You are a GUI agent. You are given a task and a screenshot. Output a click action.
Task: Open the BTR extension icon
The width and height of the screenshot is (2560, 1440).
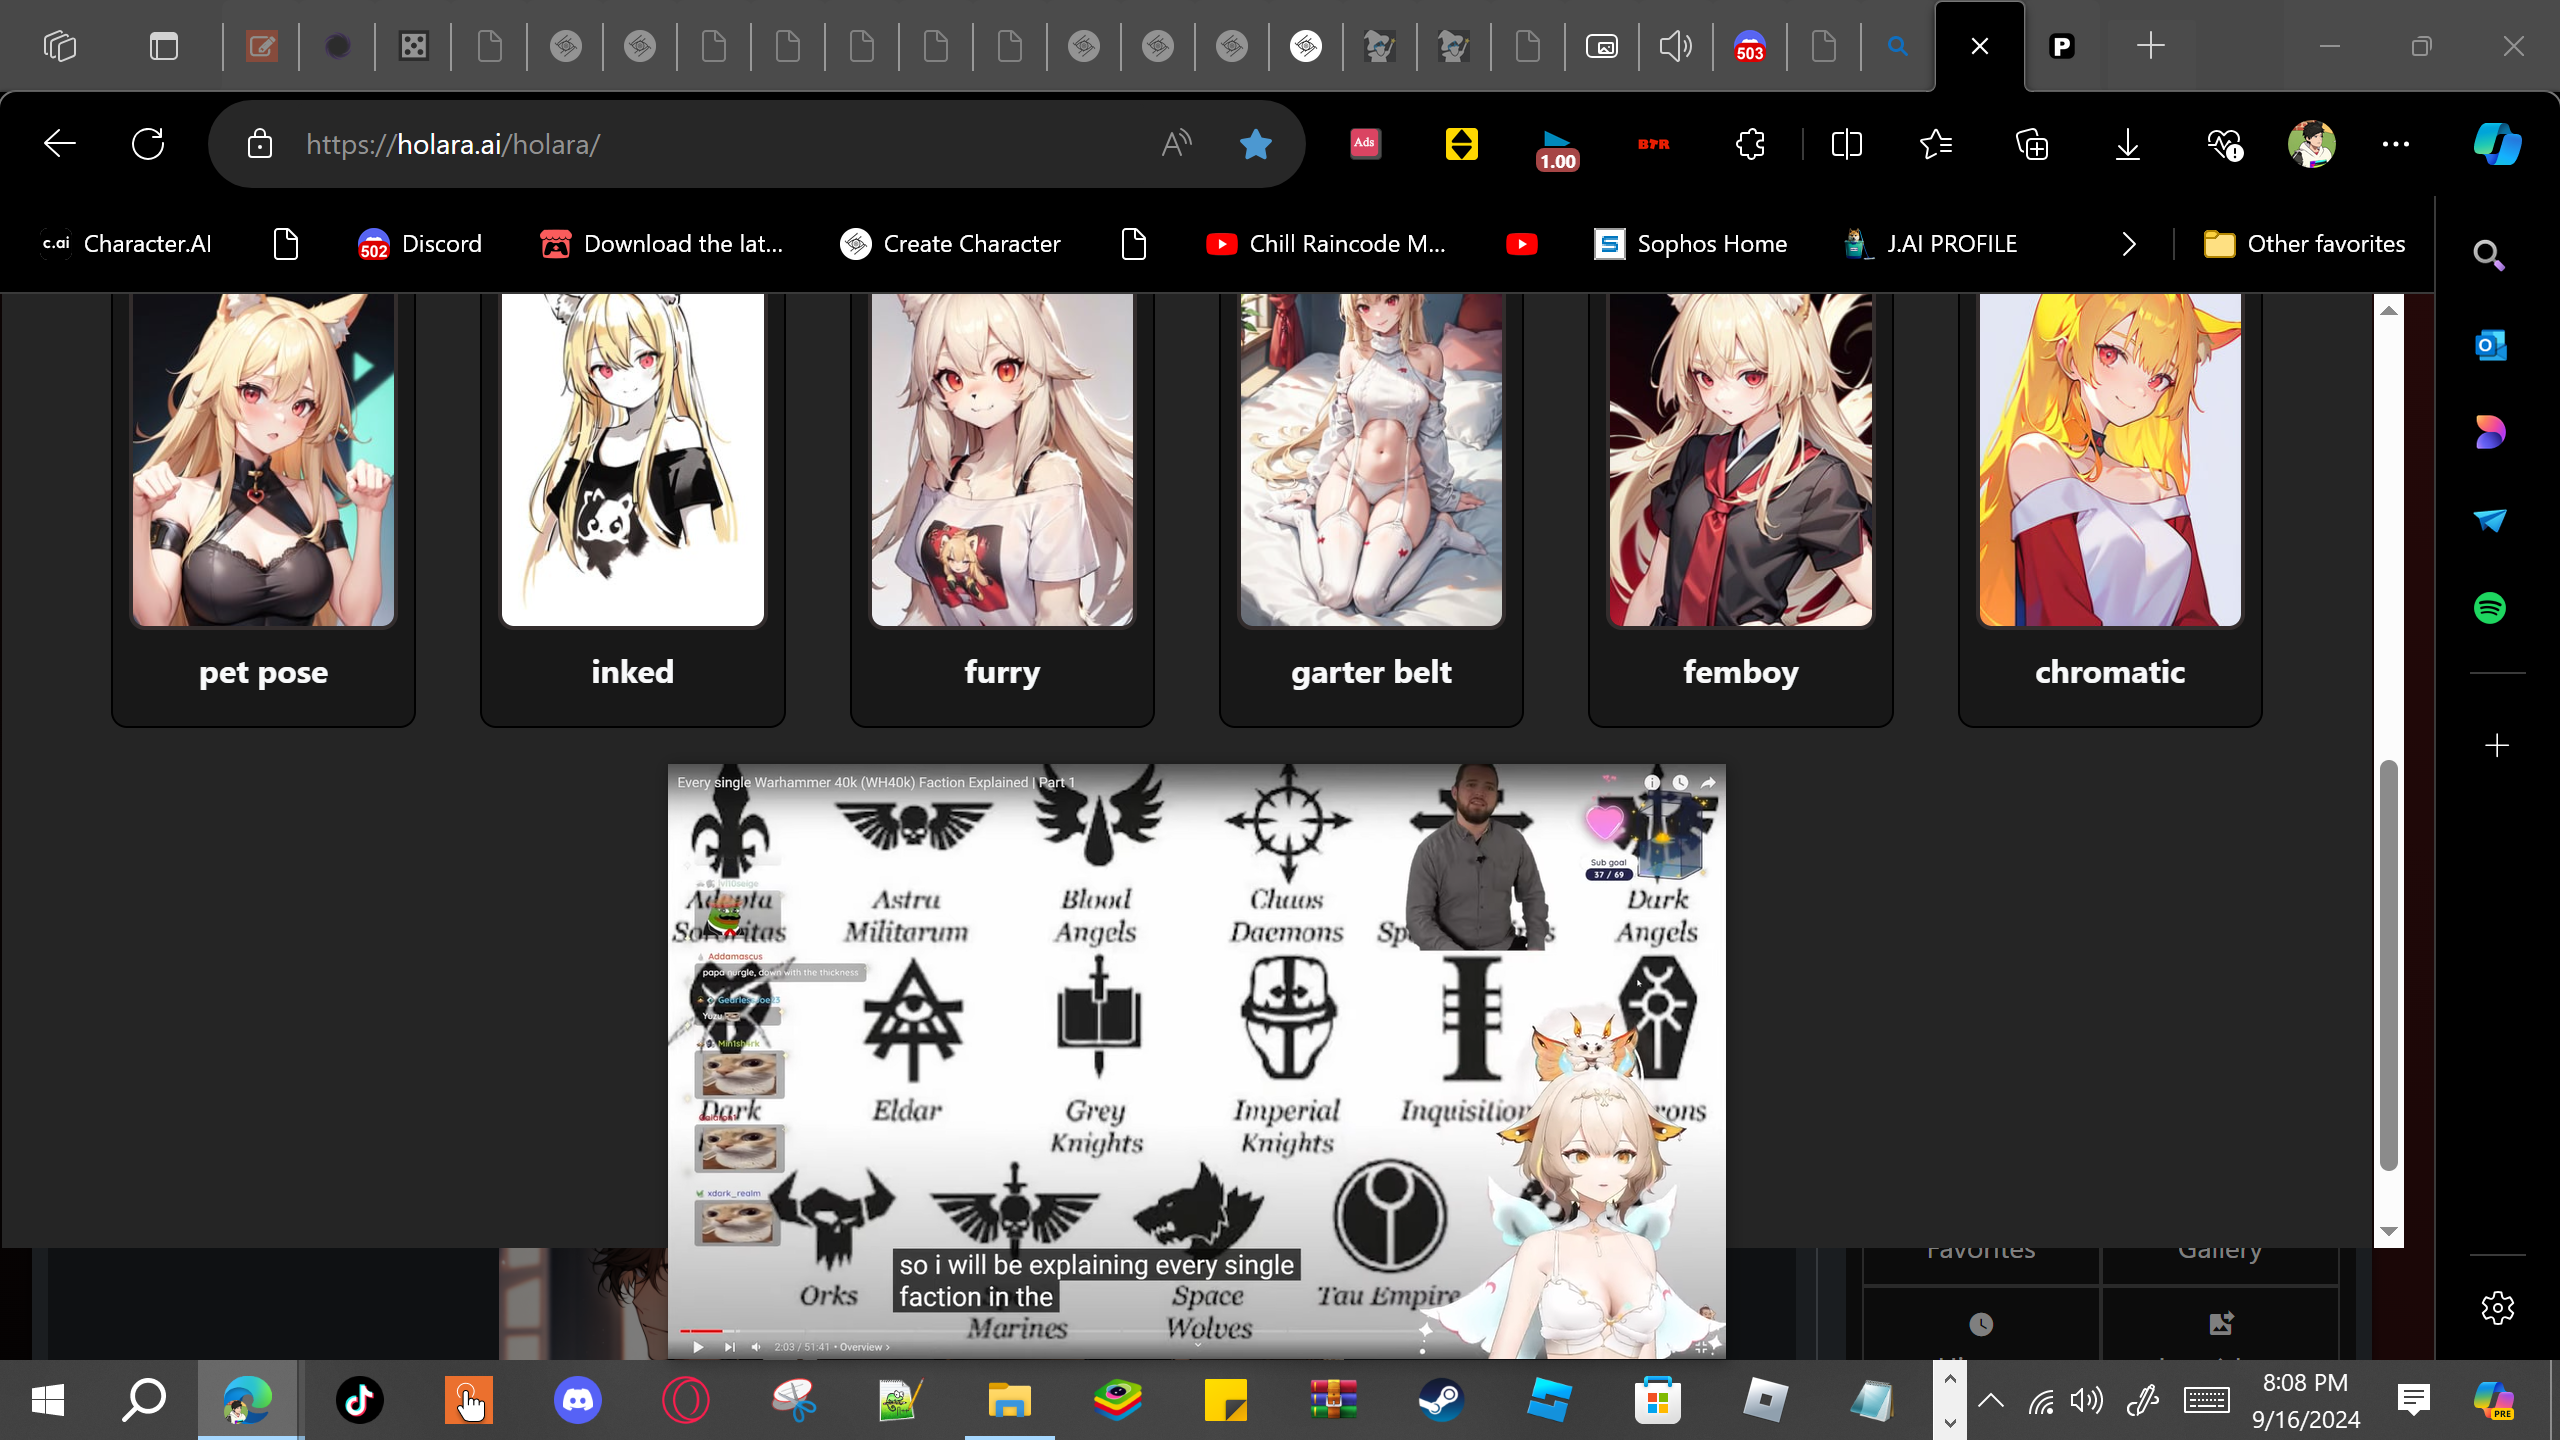coord(1653,144)
